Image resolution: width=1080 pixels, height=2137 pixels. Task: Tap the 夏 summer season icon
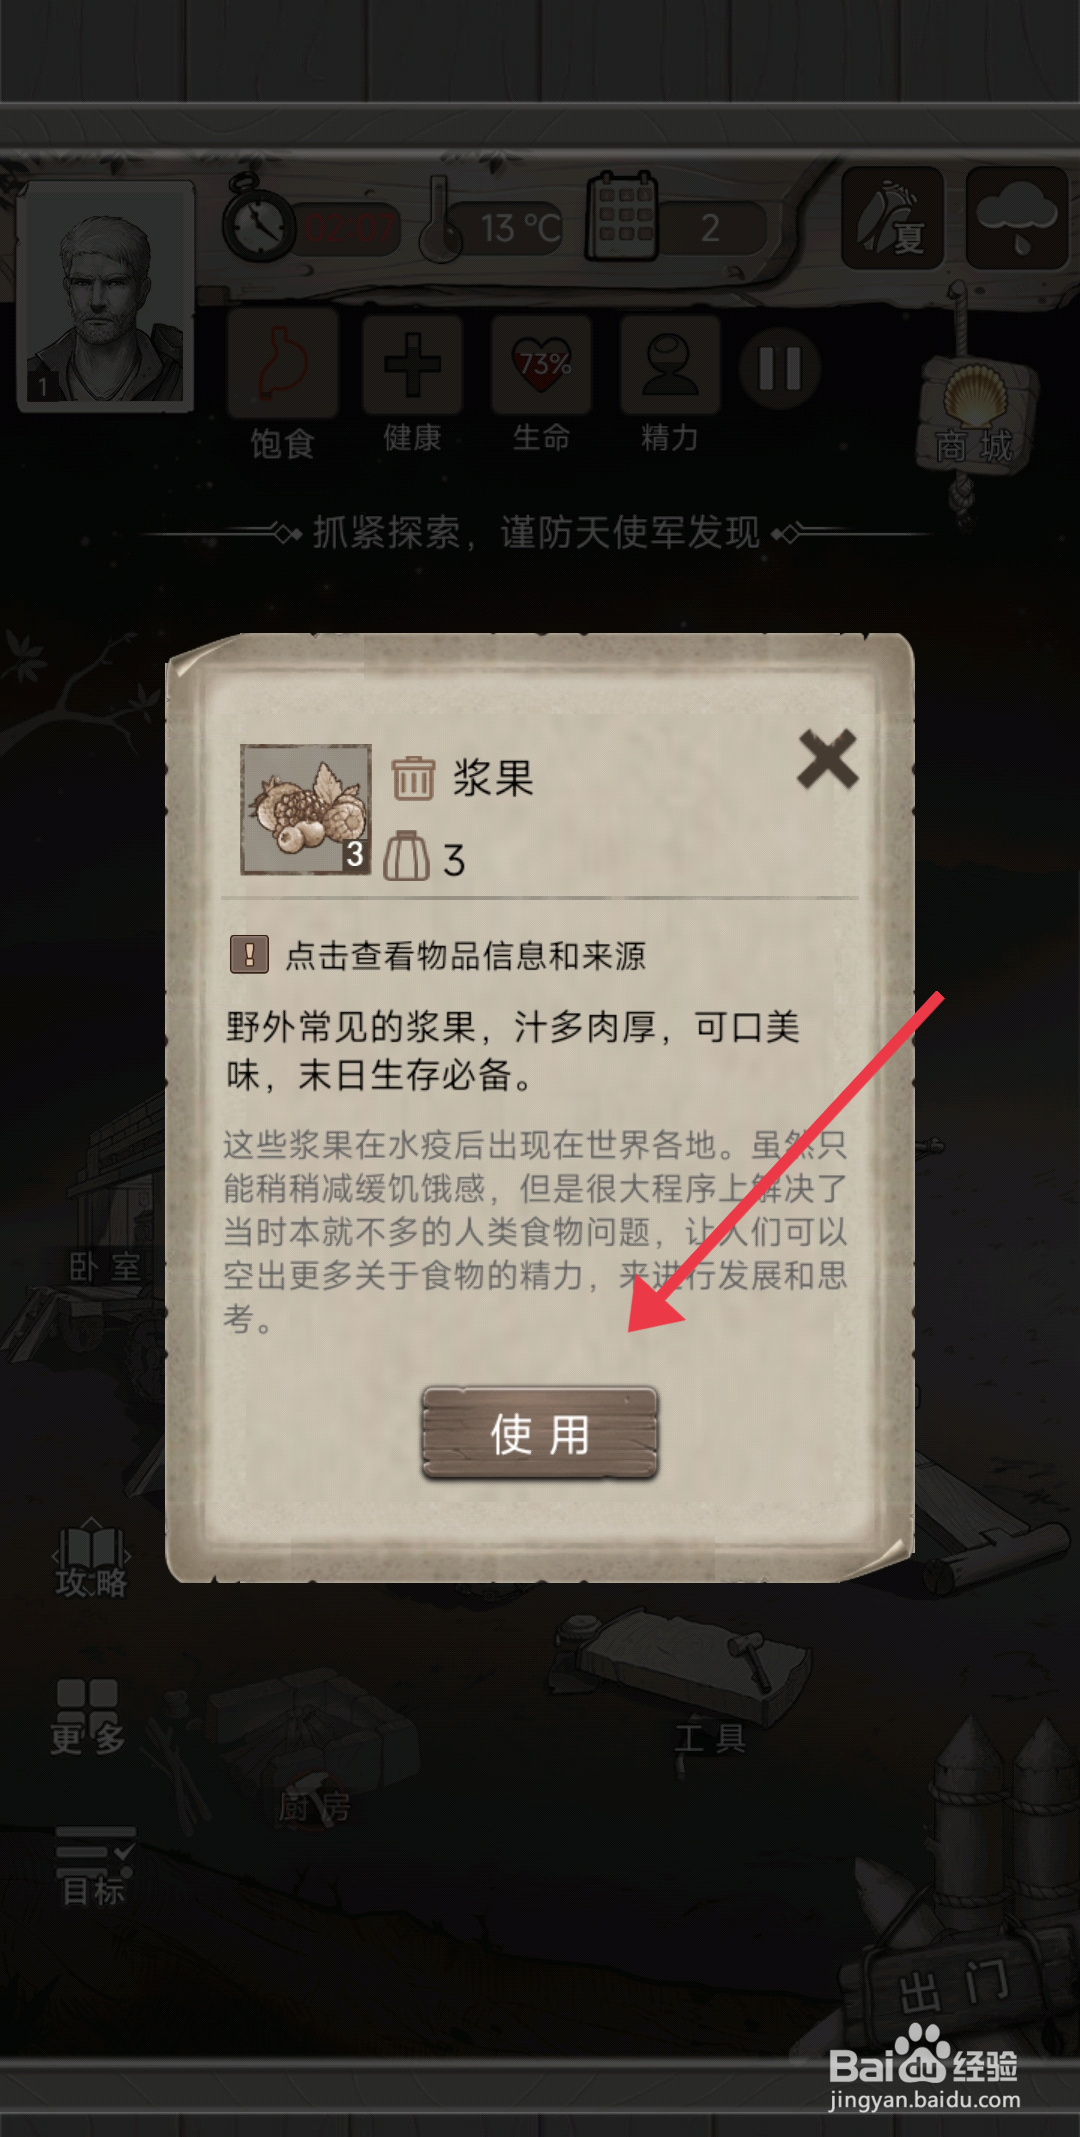[x=892, y=218]
